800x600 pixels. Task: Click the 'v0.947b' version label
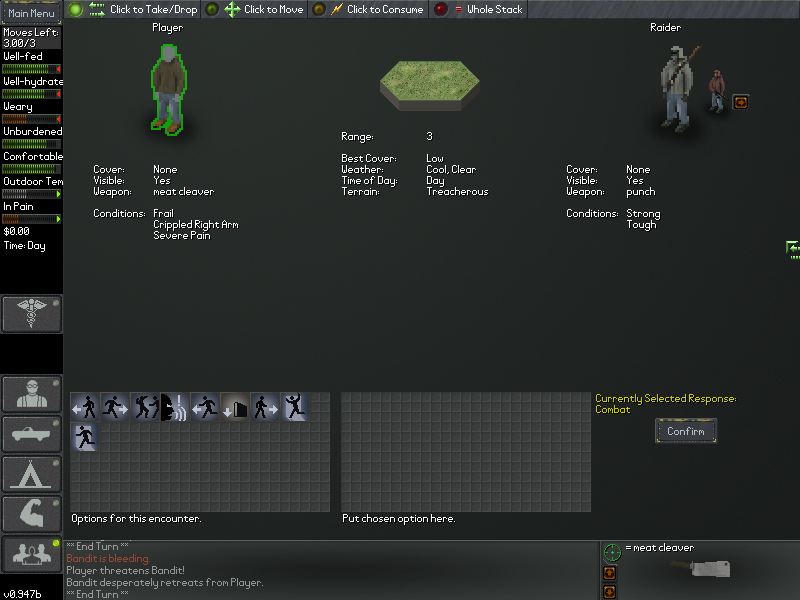(x=22, y=594)
